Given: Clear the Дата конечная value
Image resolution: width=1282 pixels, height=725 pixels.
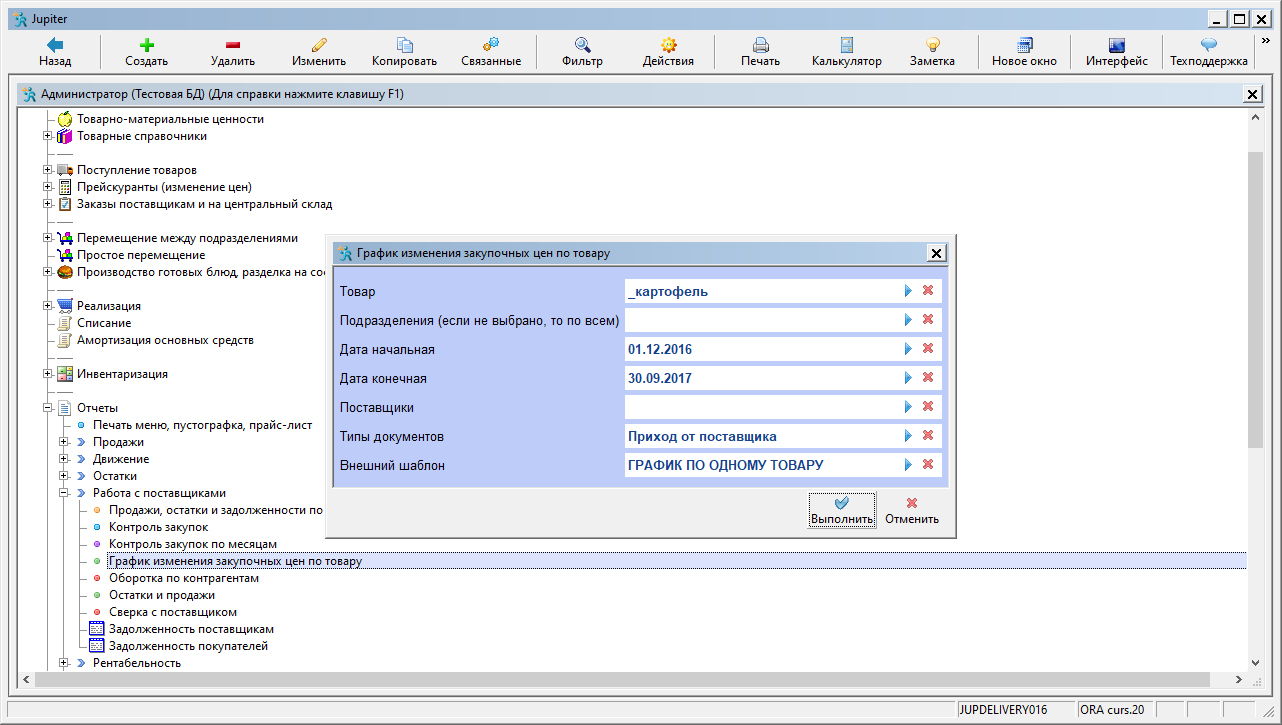Looking at the screenshot, I should (928, 378).
